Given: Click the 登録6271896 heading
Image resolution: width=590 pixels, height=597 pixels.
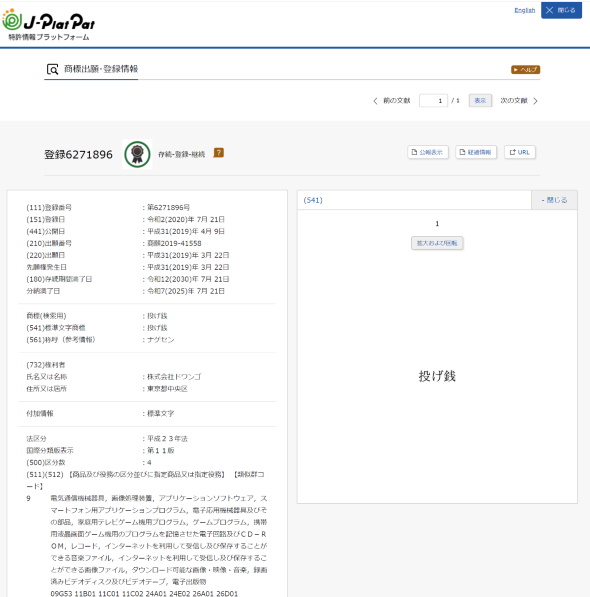Looking at the screenshot, I should pyautogui.click(x=78, y=155).
